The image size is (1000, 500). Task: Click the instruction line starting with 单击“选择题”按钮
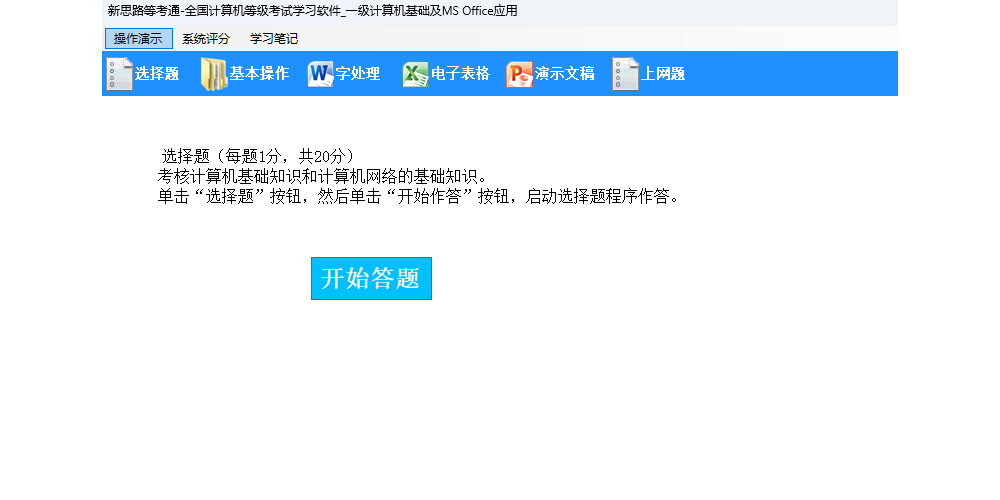pos(420,196)
